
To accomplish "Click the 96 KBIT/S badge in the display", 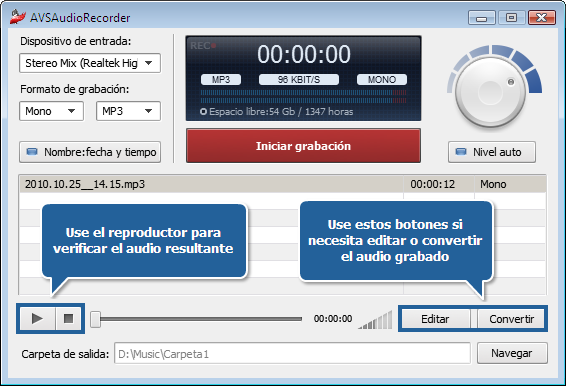I will (299, 79).
